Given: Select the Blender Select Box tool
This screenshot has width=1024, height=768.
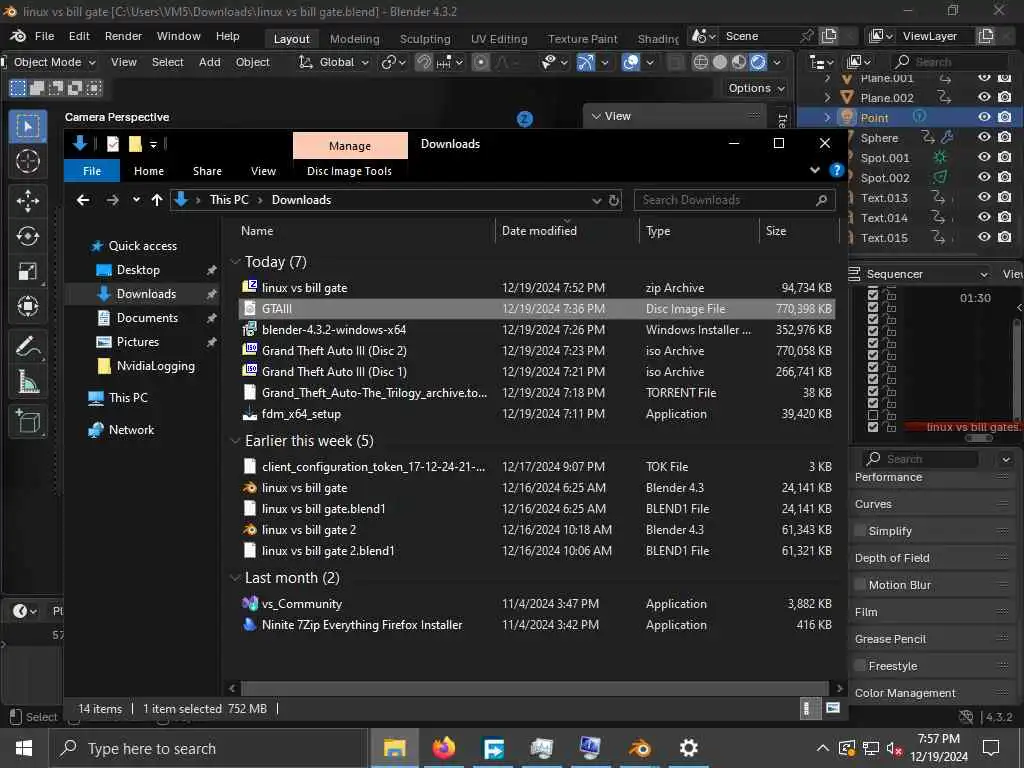Looking at the screenshot, I should click(x=27, y=126).
